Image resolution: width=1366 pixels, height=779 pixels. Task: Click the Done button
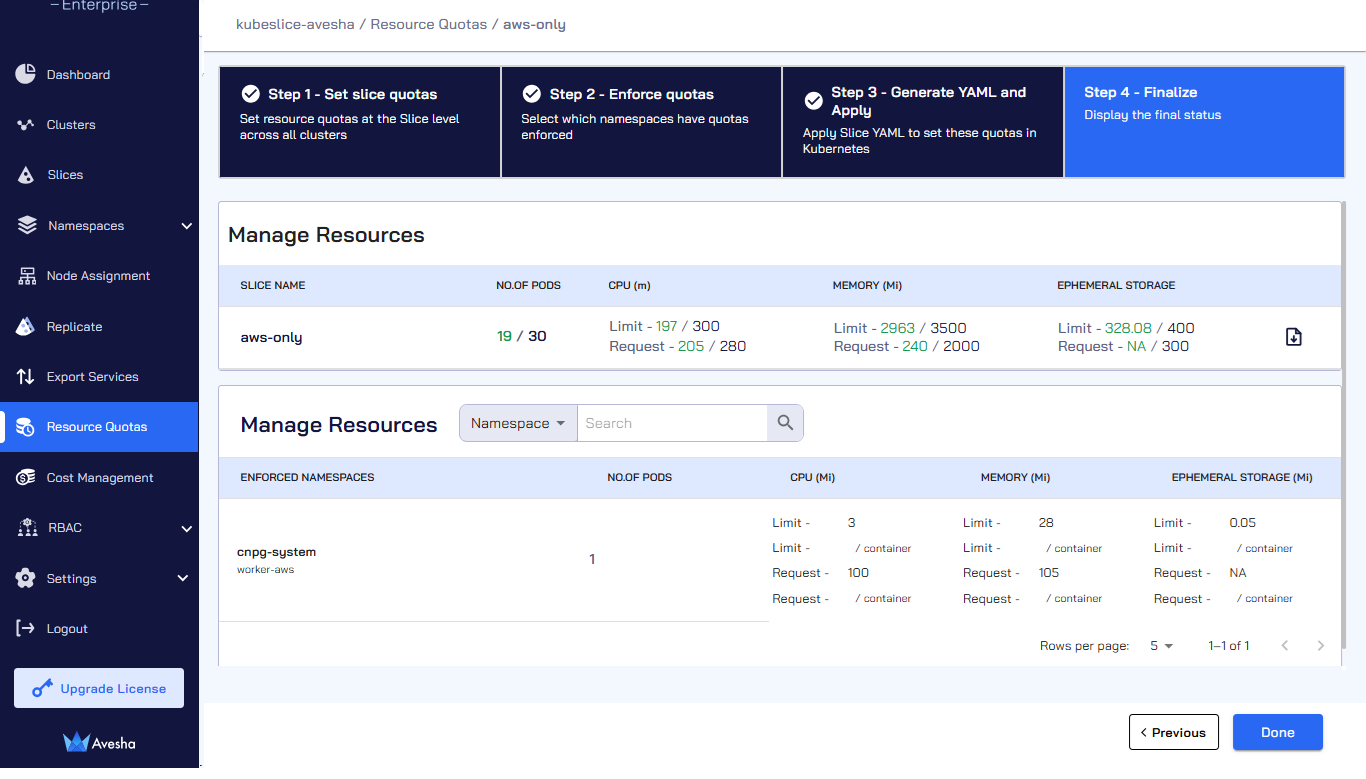point(1278,732)
